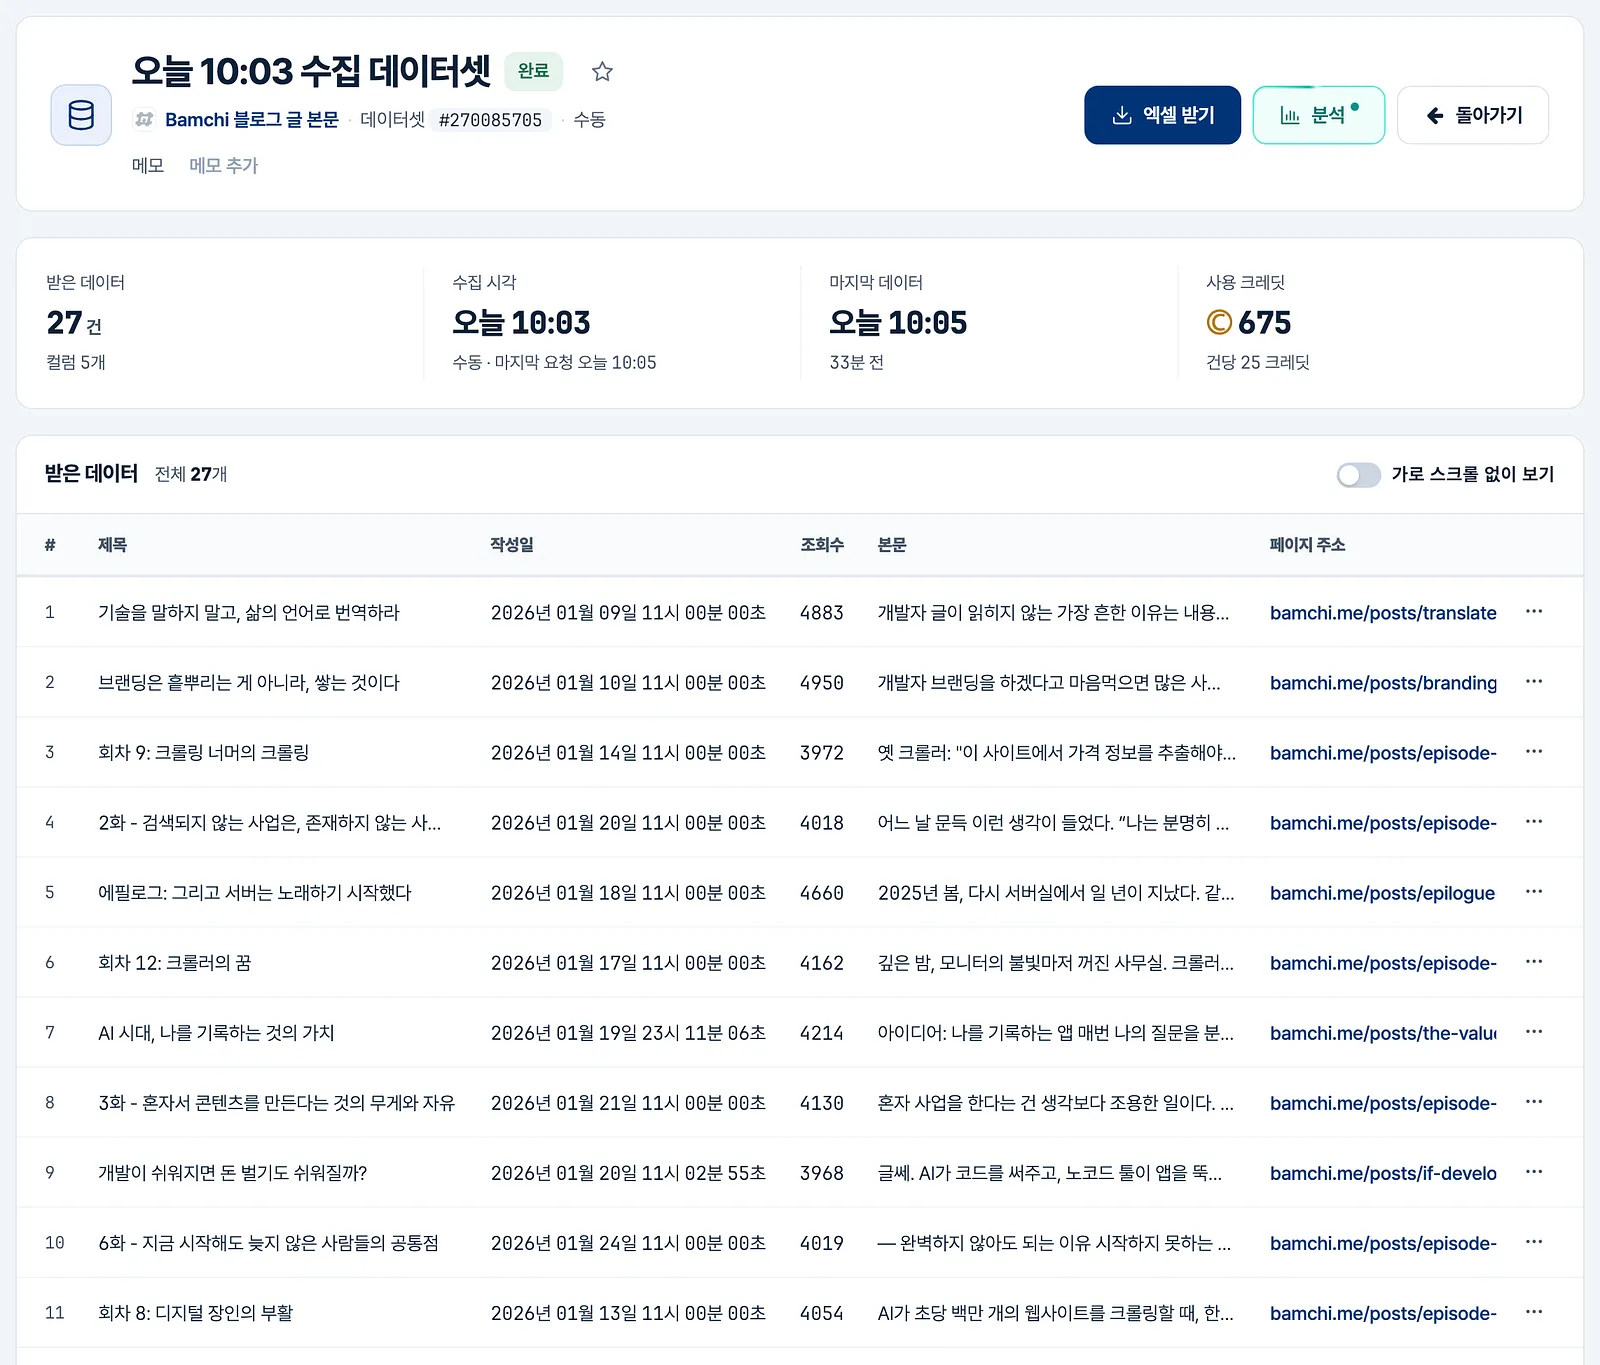The image size is (1600, 1365).
Task: Enable 가로 스크롤 없이 보기 toggle
Action: tap(1358, 474)
